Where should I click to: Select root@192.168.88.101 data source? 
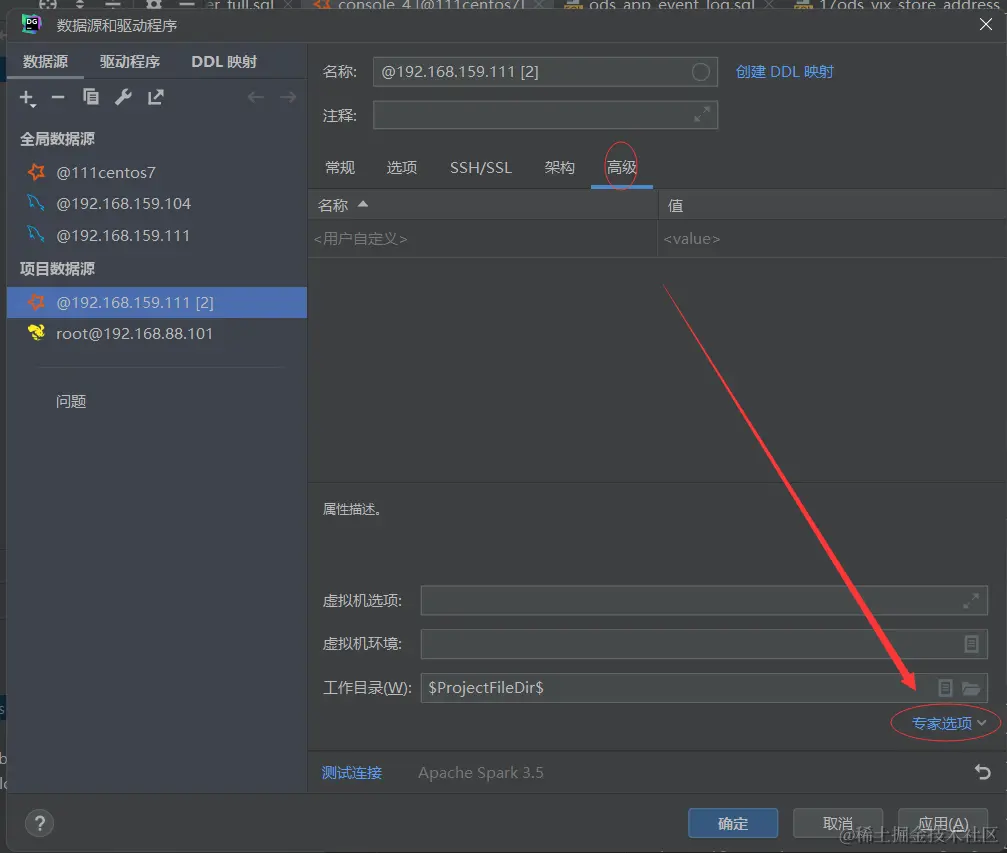point(157,334)
